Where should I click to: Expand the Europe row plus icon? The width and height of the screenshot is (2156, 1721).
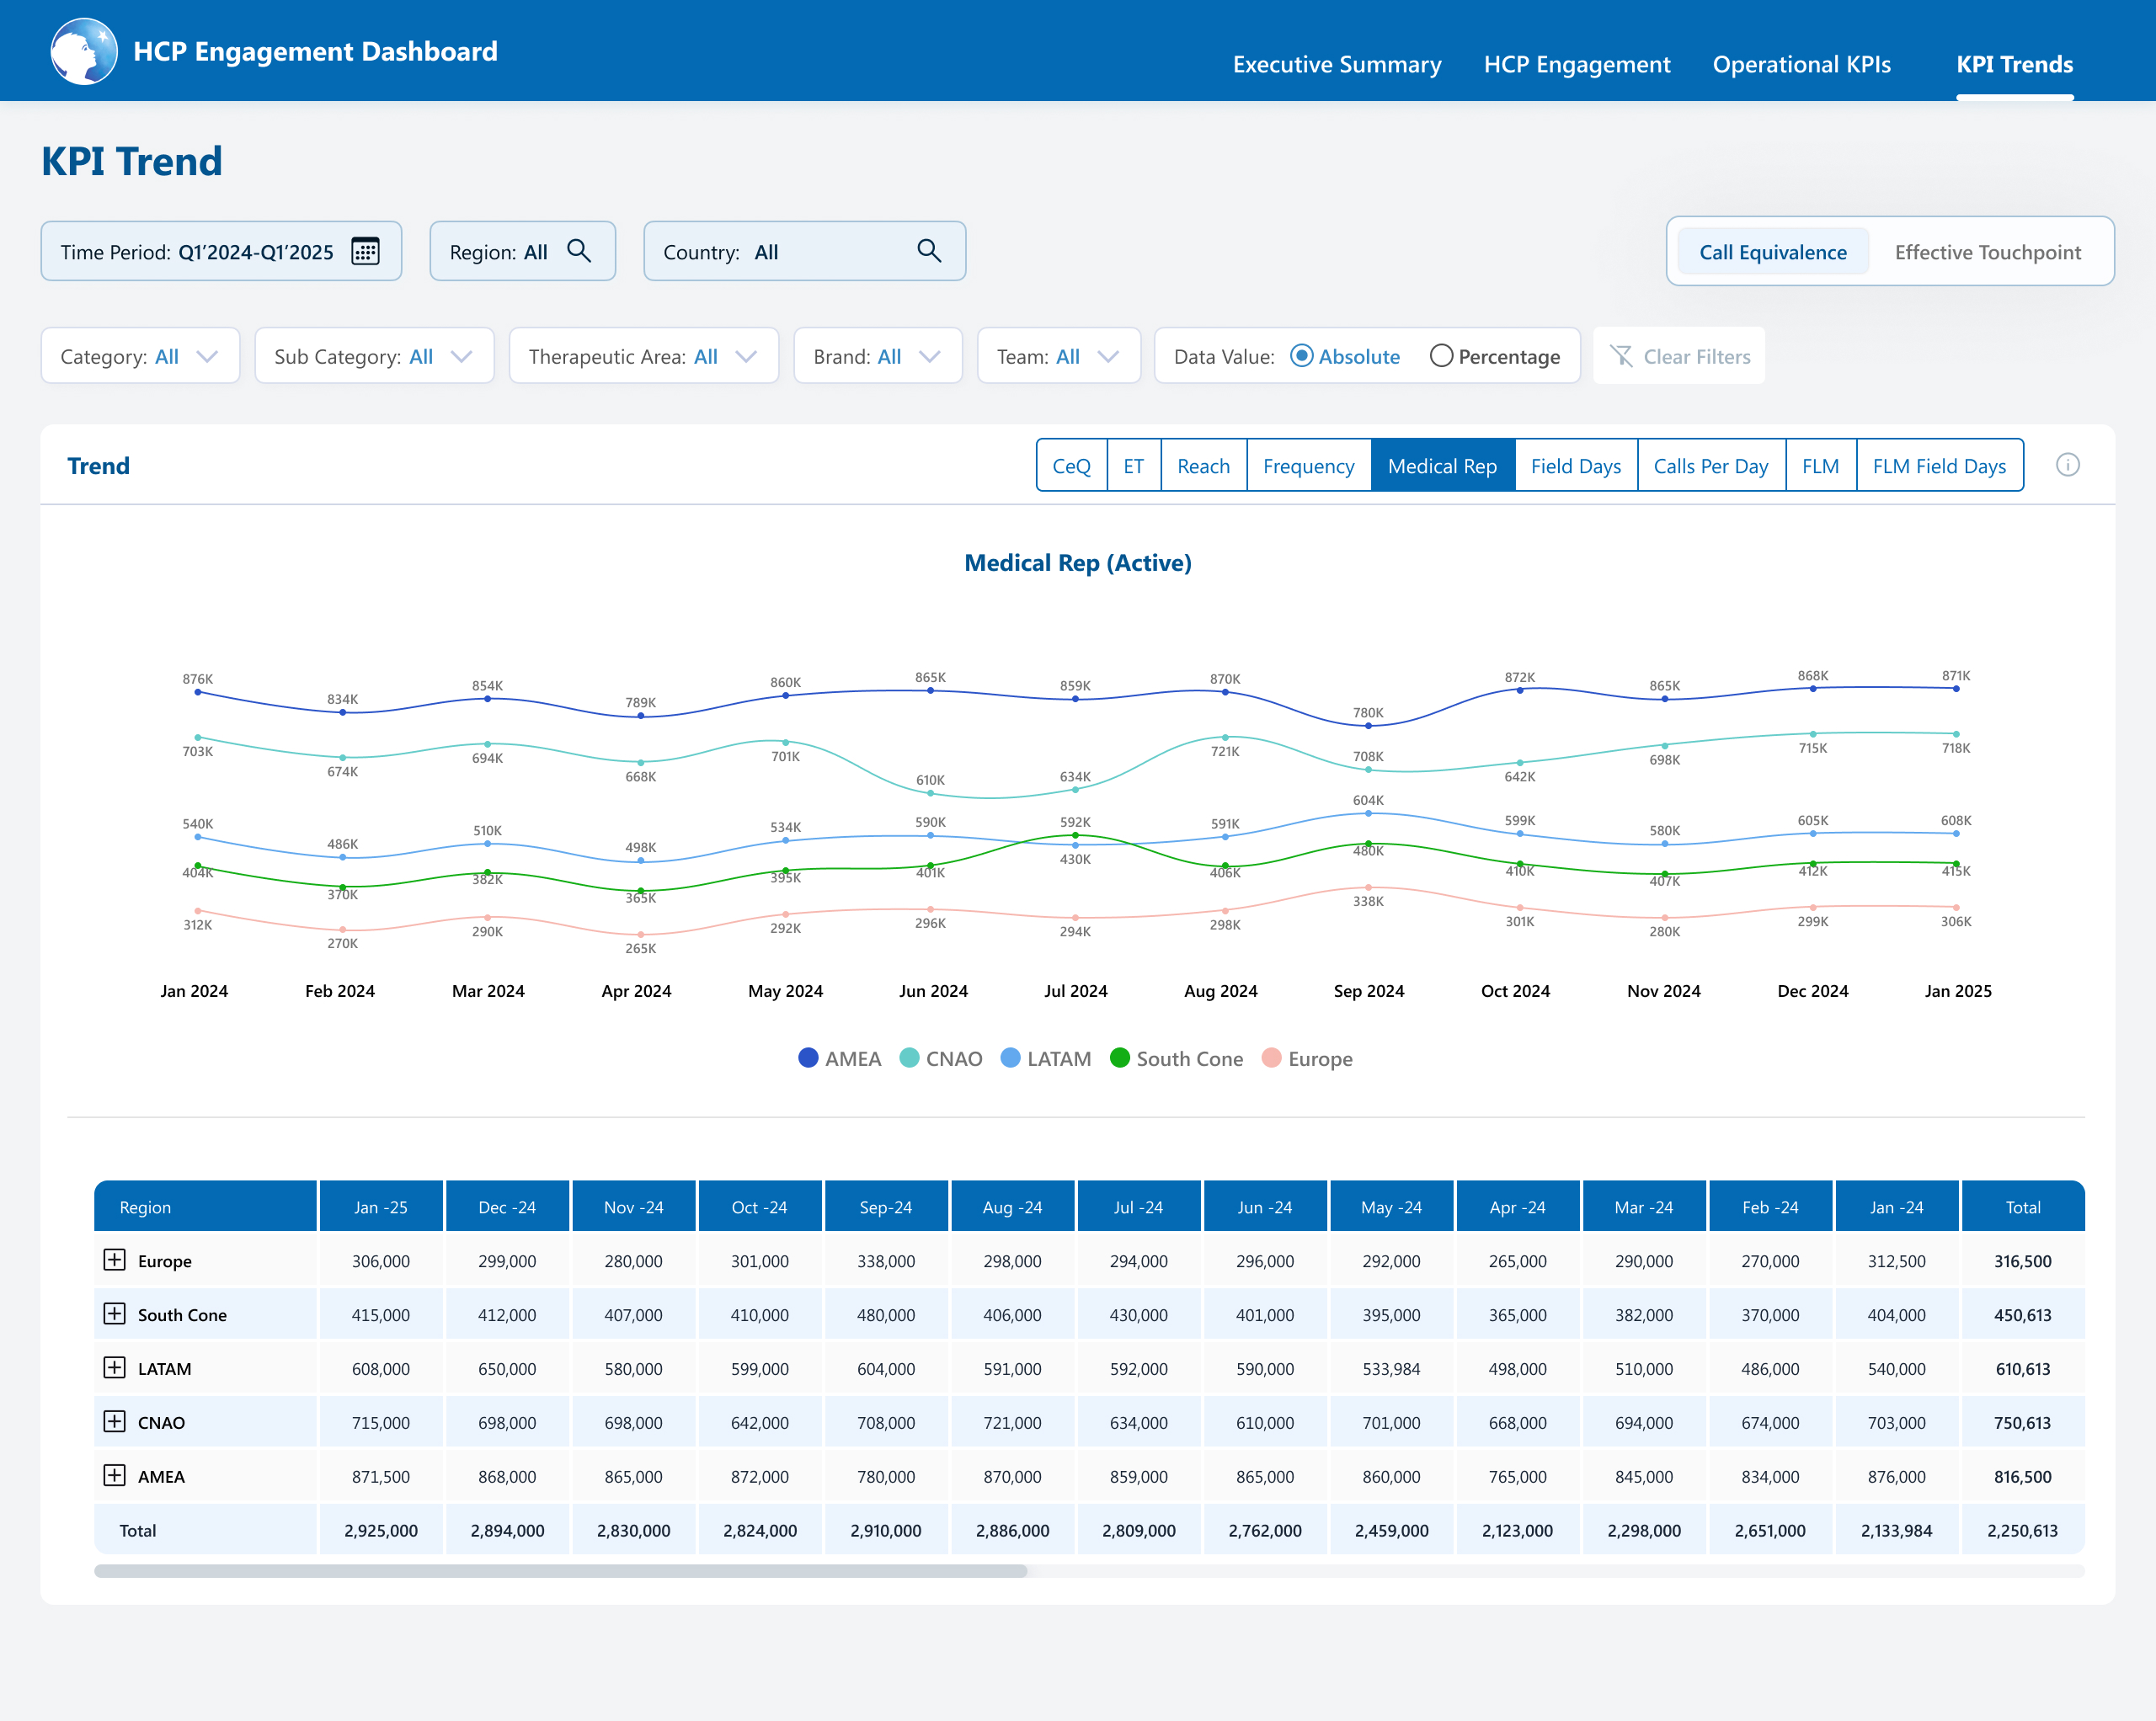tap(115, 1260)
